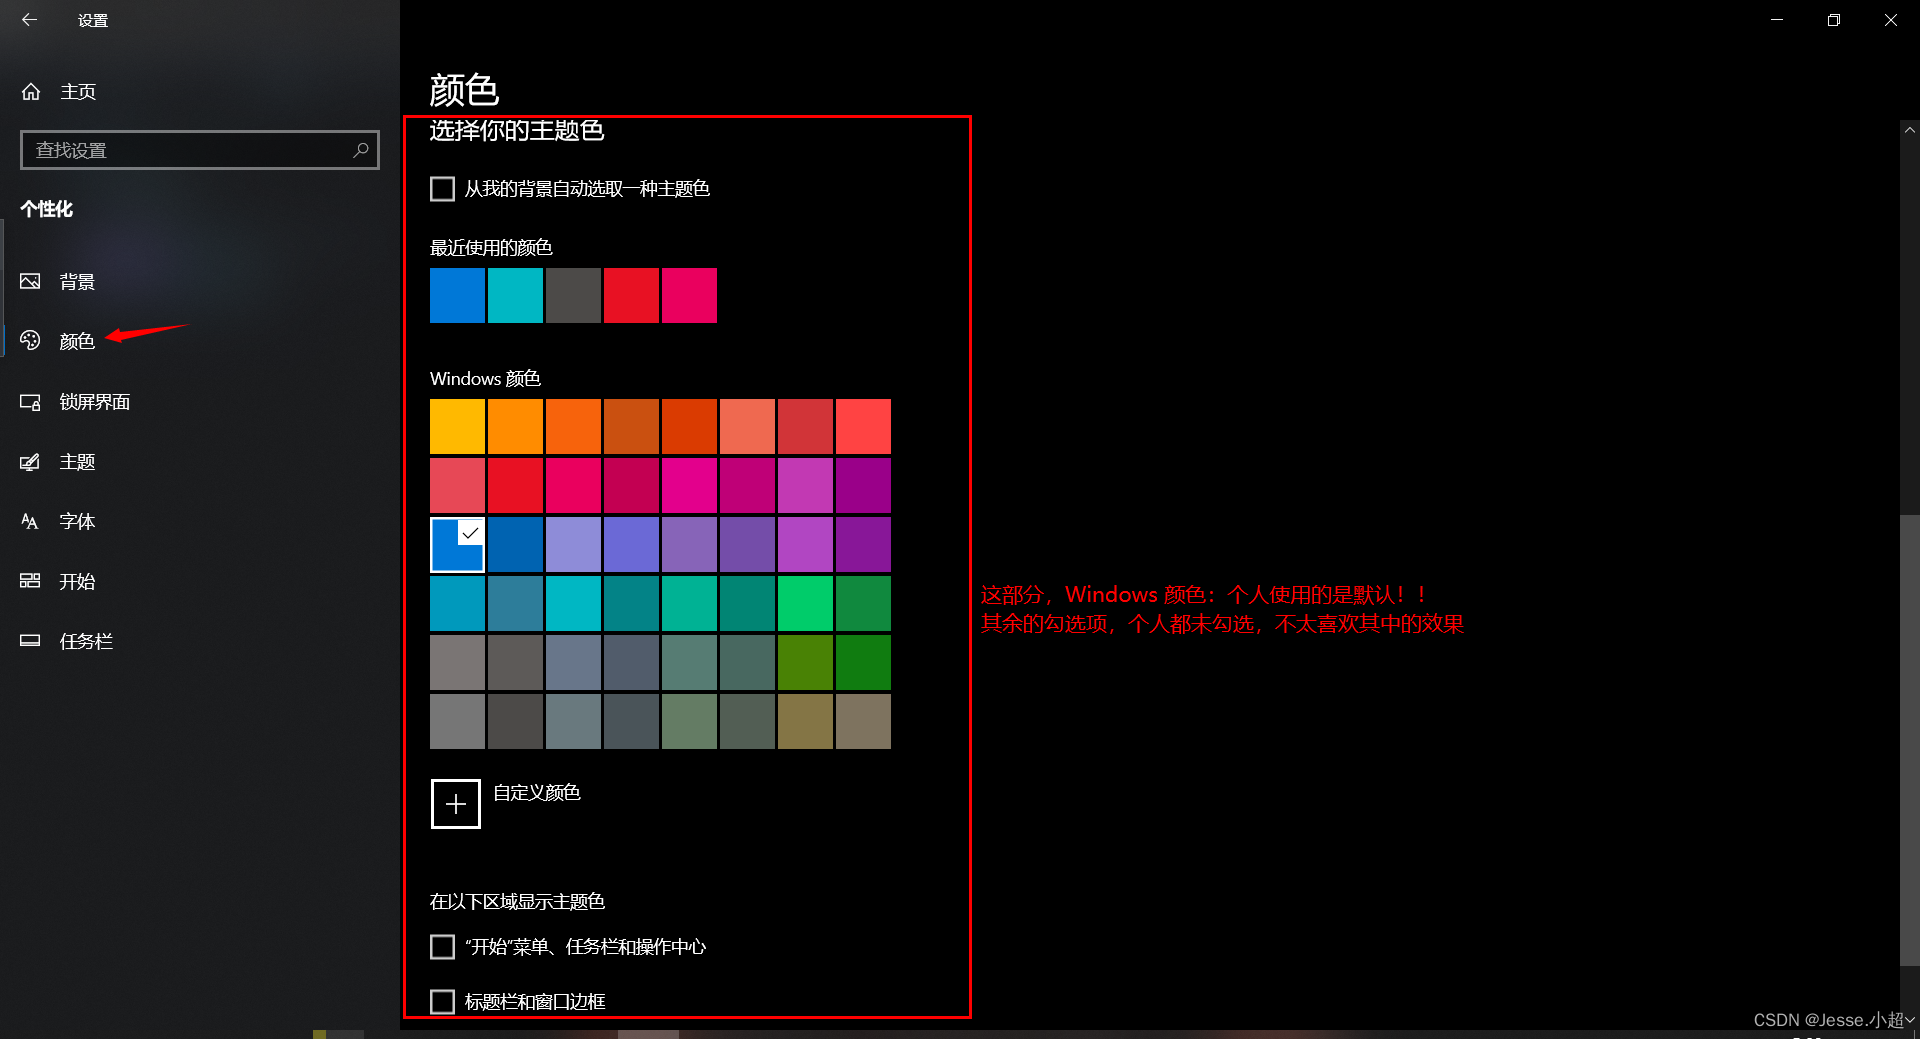This screenshot has height=1039, width=1920.
Task: Select the bright green Windows color swatch
Action: 805,603
